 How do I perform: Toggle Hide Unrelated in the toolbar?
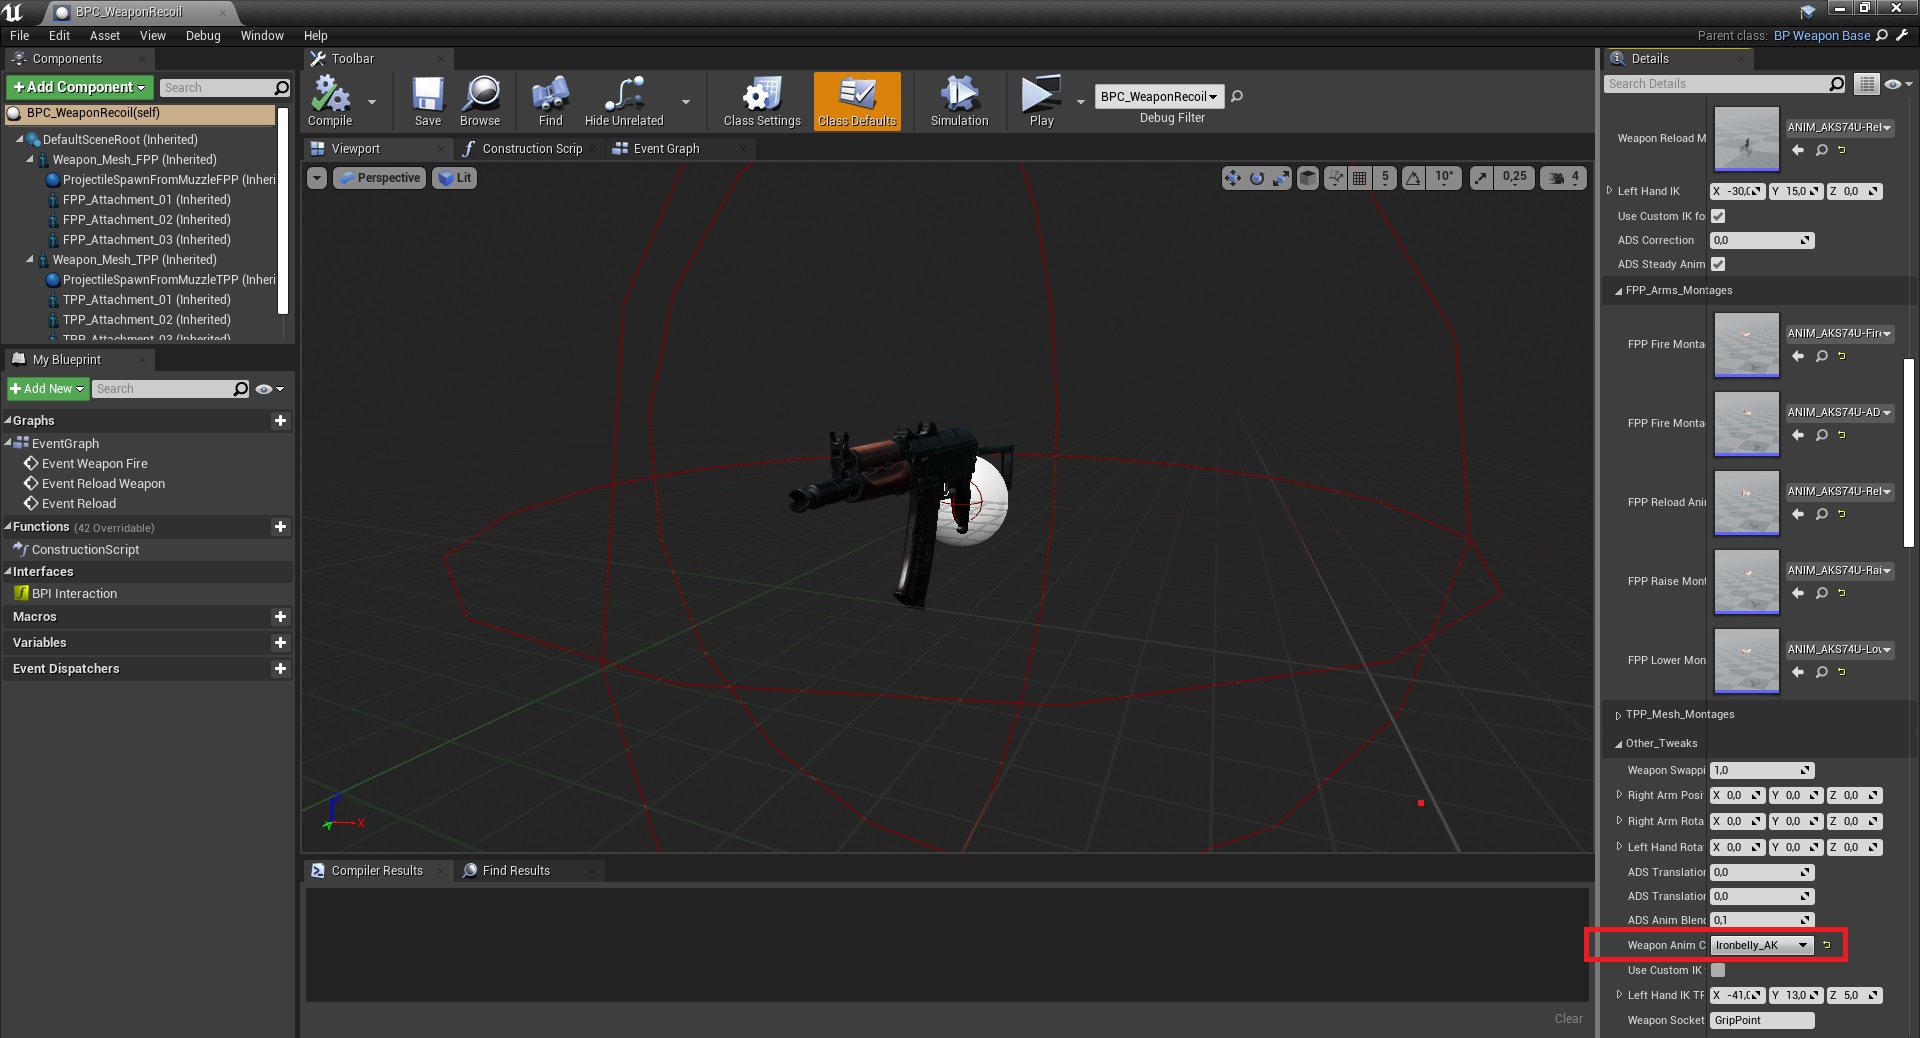click(624, 100)
